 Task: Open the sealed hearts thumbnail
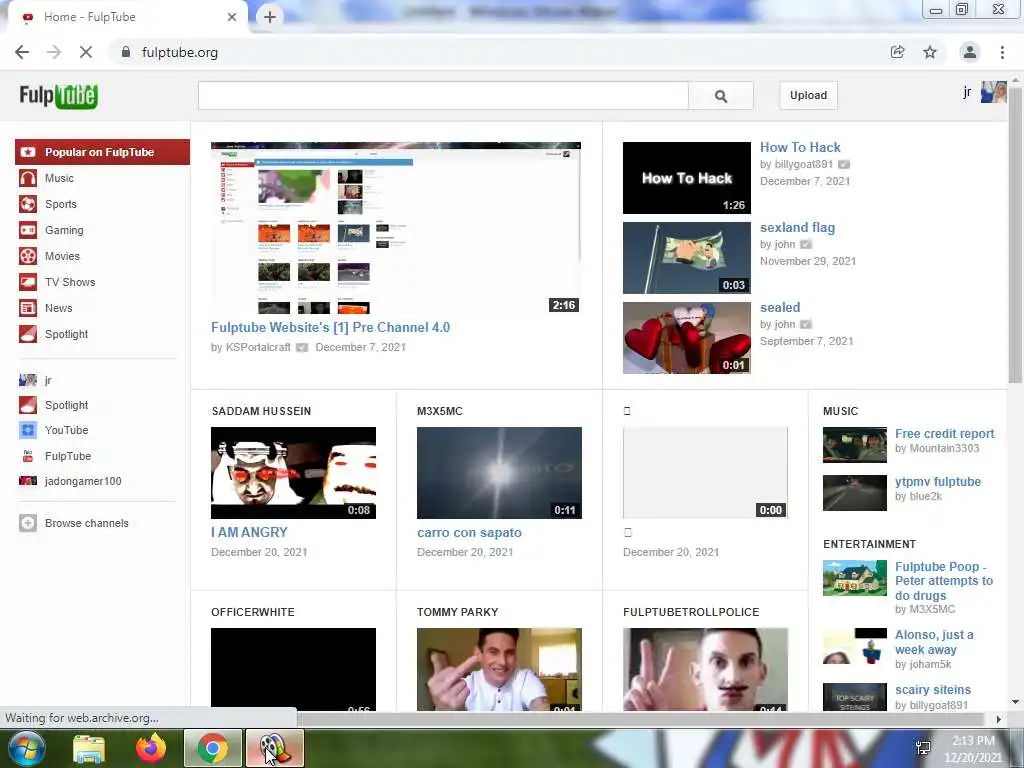click(x=686, y=338)
